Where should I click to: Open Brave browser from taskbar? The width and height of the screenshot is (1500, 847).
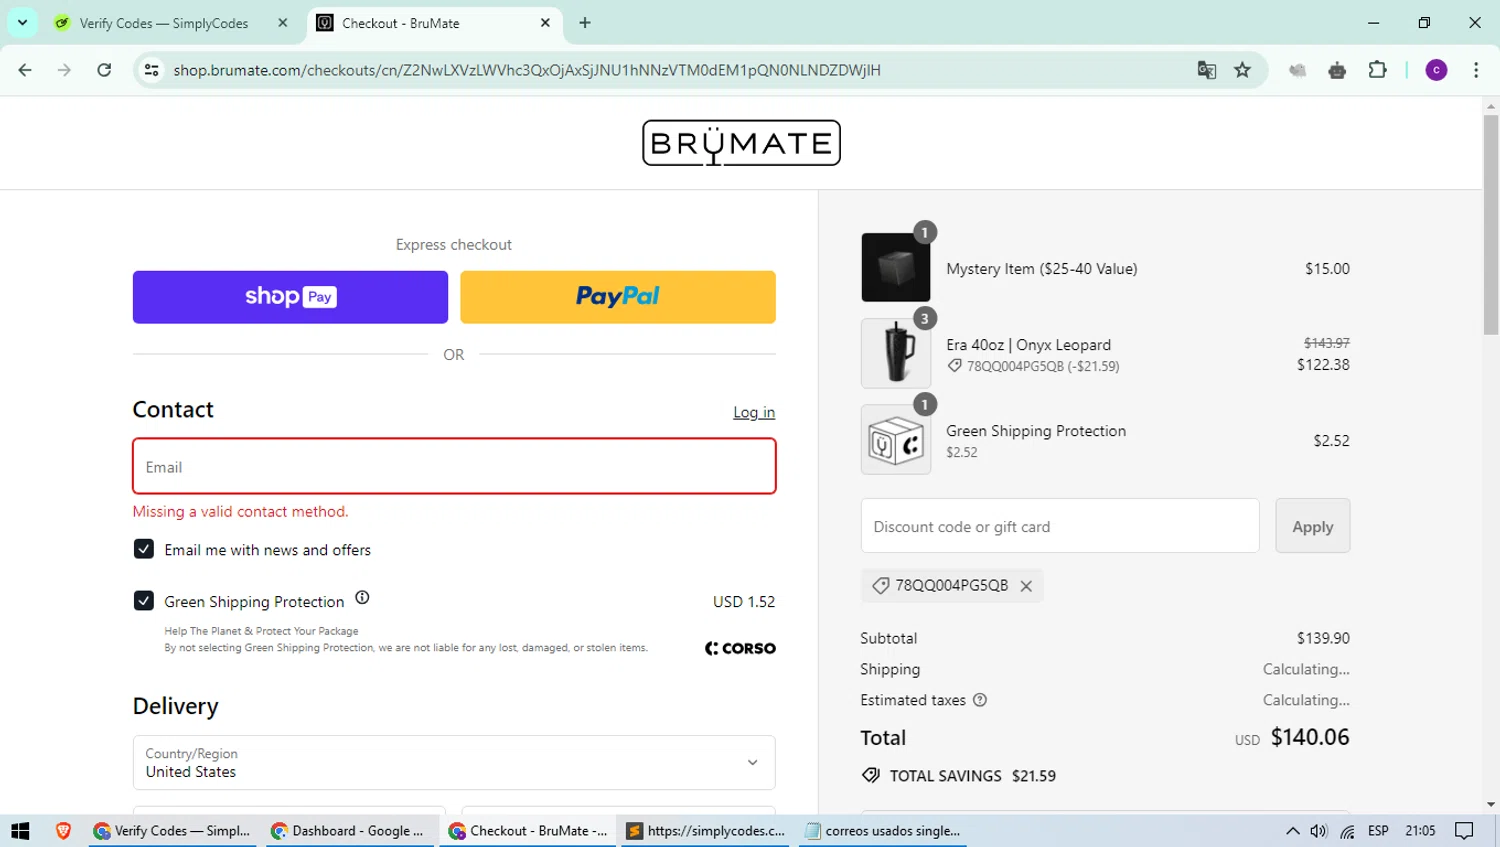click(x=63, y=831)
